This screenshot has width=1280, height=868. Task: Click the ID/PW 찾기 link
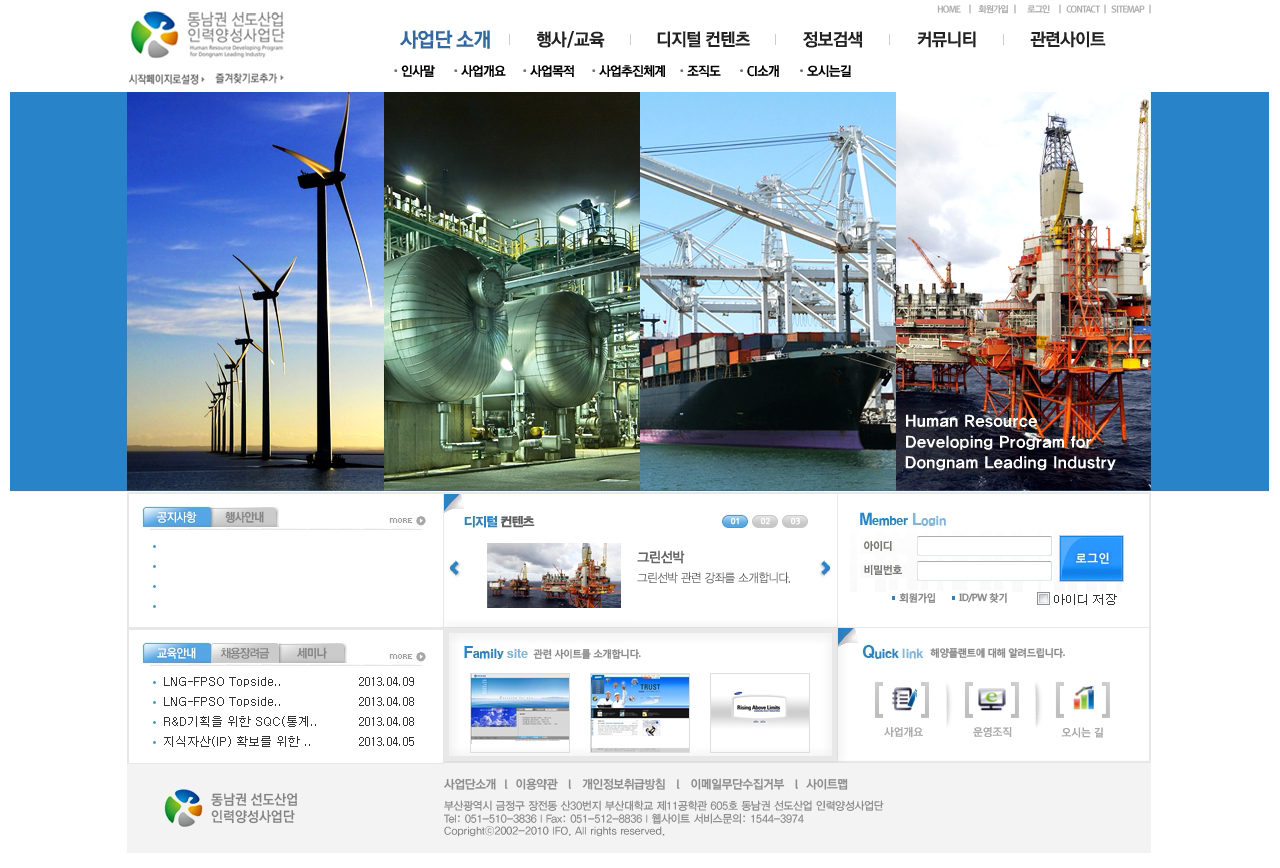(982, 598)
